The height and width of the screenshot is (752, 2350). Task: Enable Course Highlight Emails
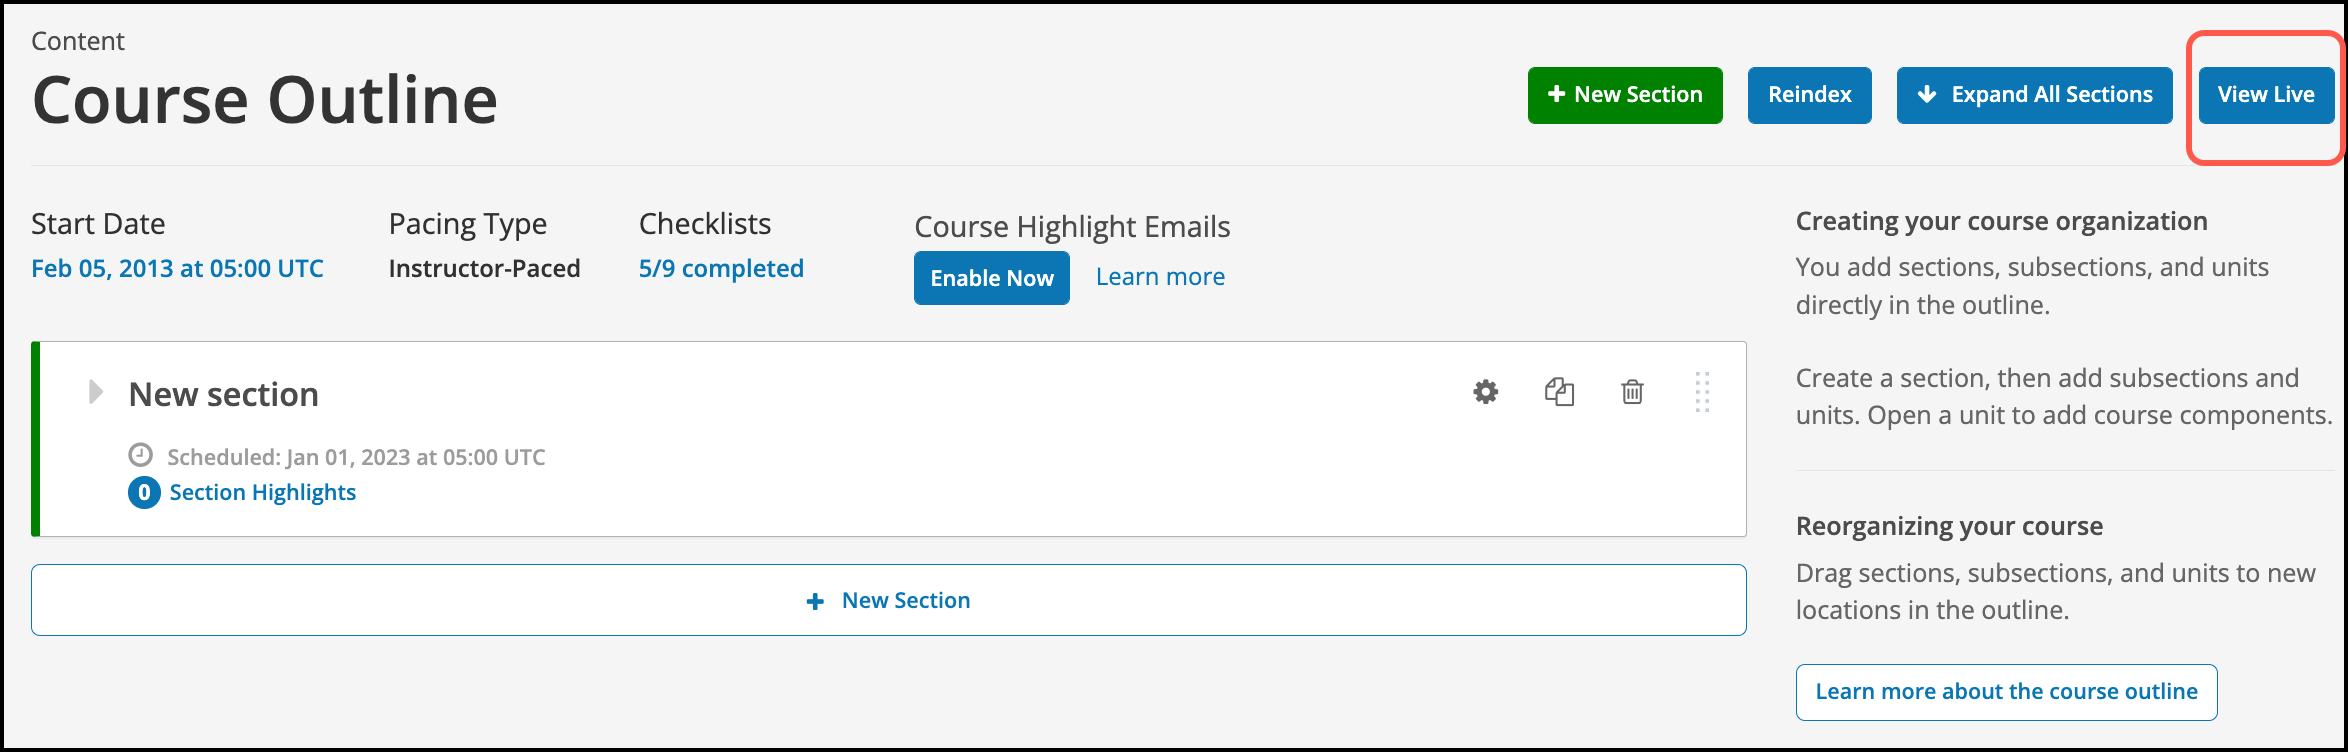991,278
